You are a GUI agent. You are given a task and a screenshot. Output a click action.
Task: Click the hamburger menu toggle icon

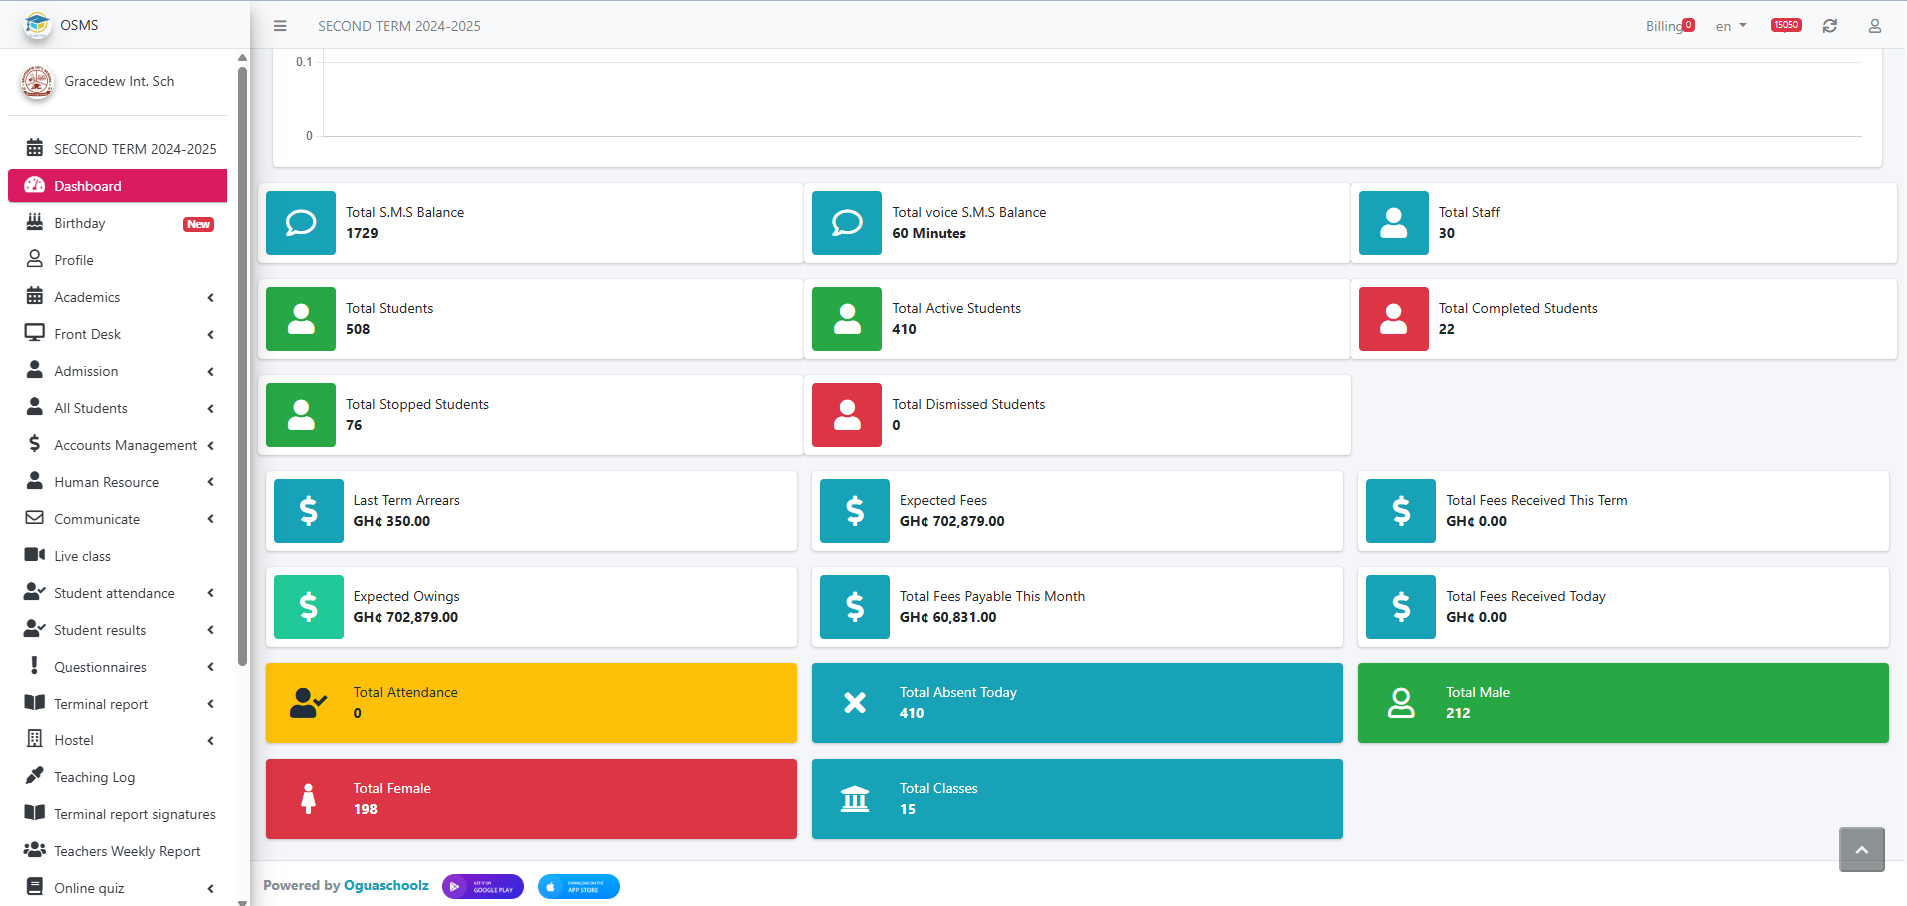pyautogui.click(x=280, y=26)
